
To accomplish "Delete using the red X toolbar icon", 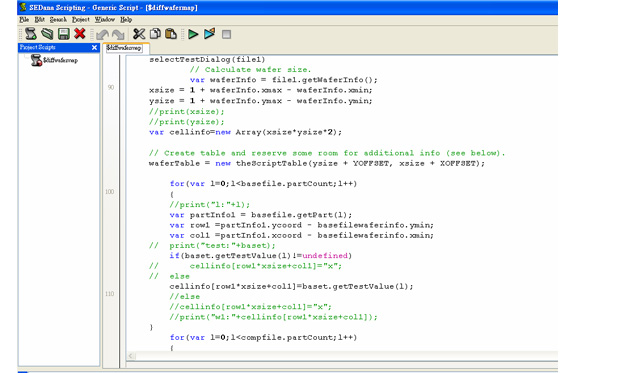I will 80,34.
